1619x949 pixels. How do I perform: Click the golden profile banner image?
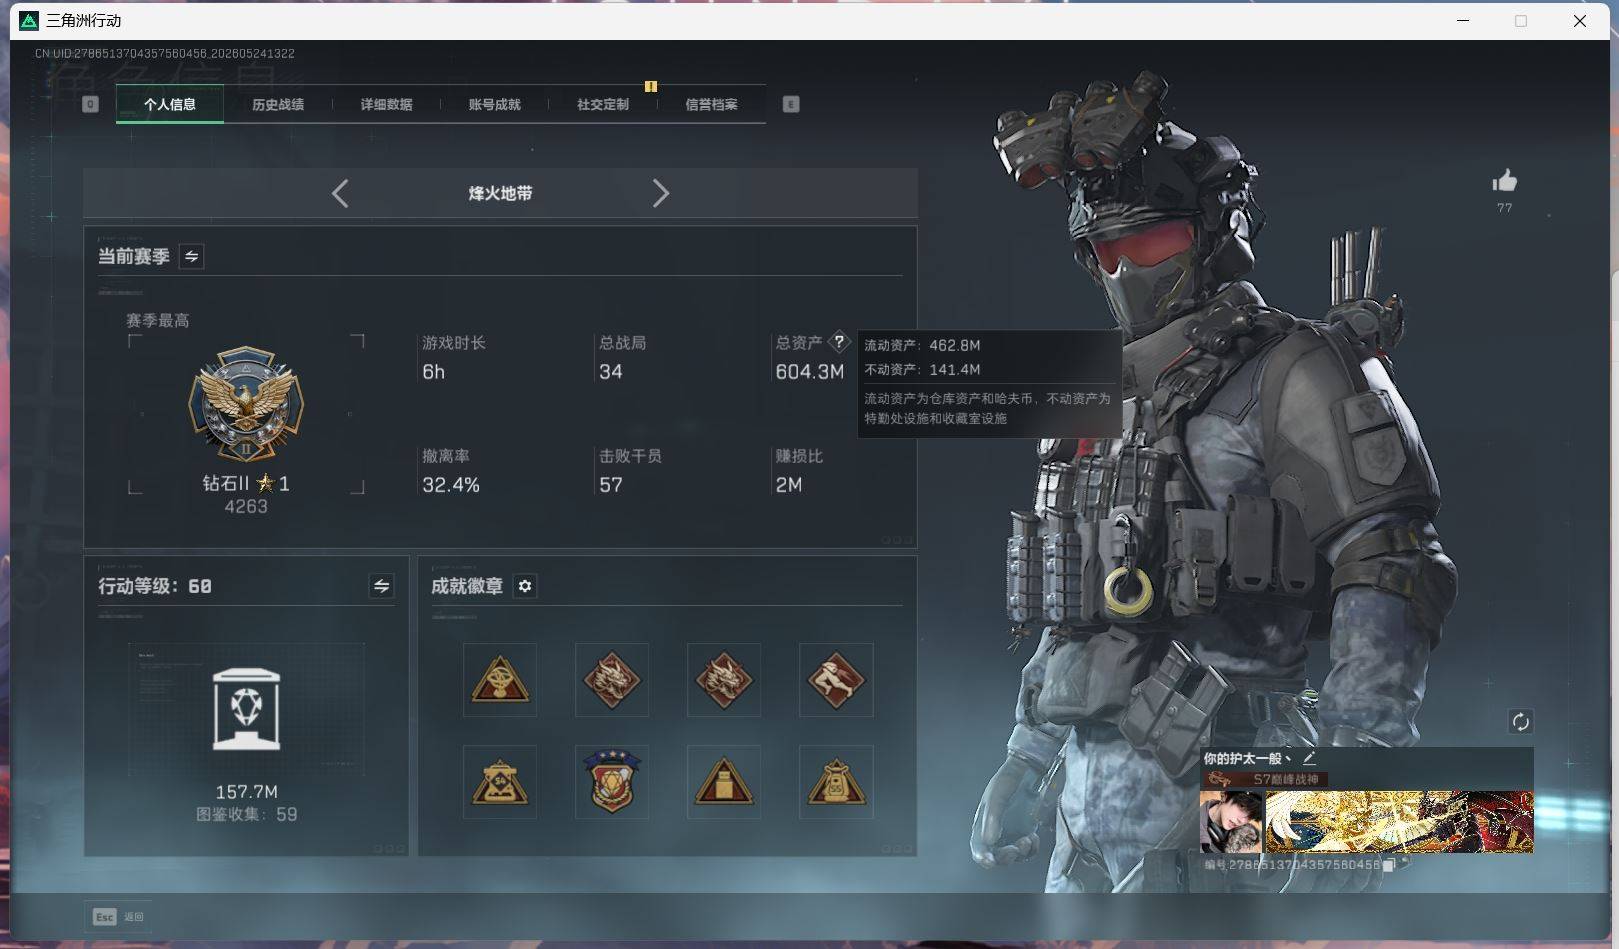point(1399,822)
